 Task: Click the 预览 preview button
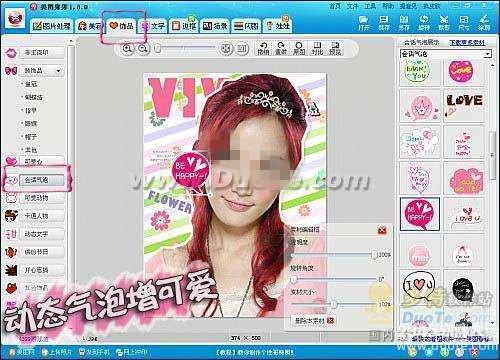[335, 48]
